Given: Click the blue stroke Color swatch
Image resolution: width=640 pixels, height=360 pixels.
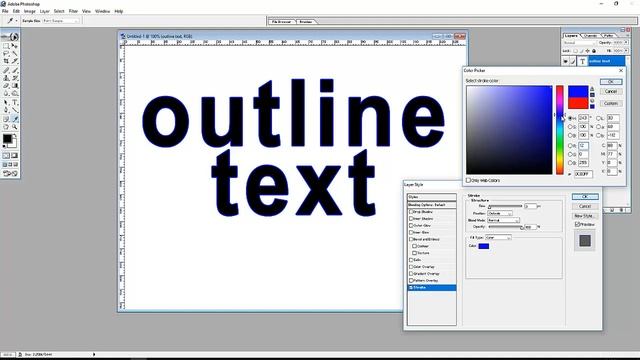Looking at the screenshot, I should [484, 246].
